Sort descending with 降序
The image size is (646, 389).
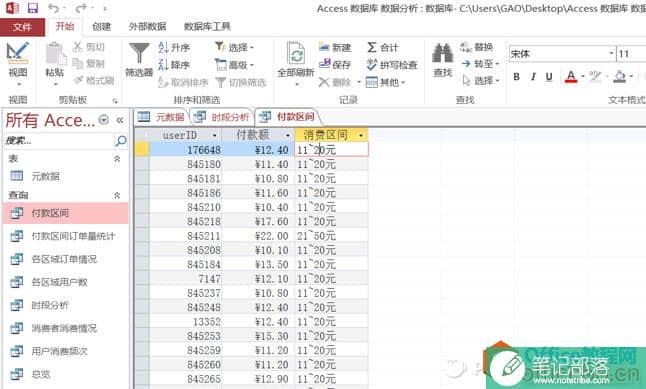click(174, 65)
